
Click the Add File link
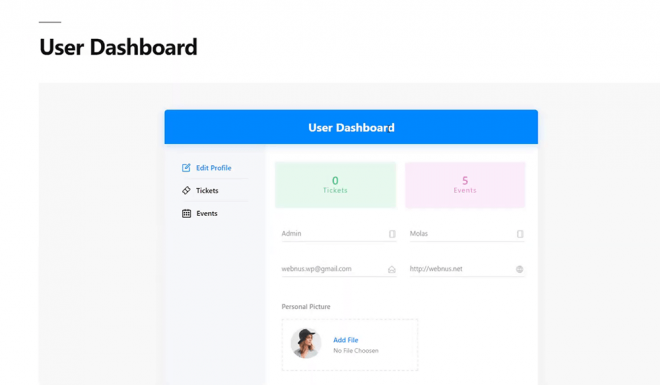click(x=346, y=340)
